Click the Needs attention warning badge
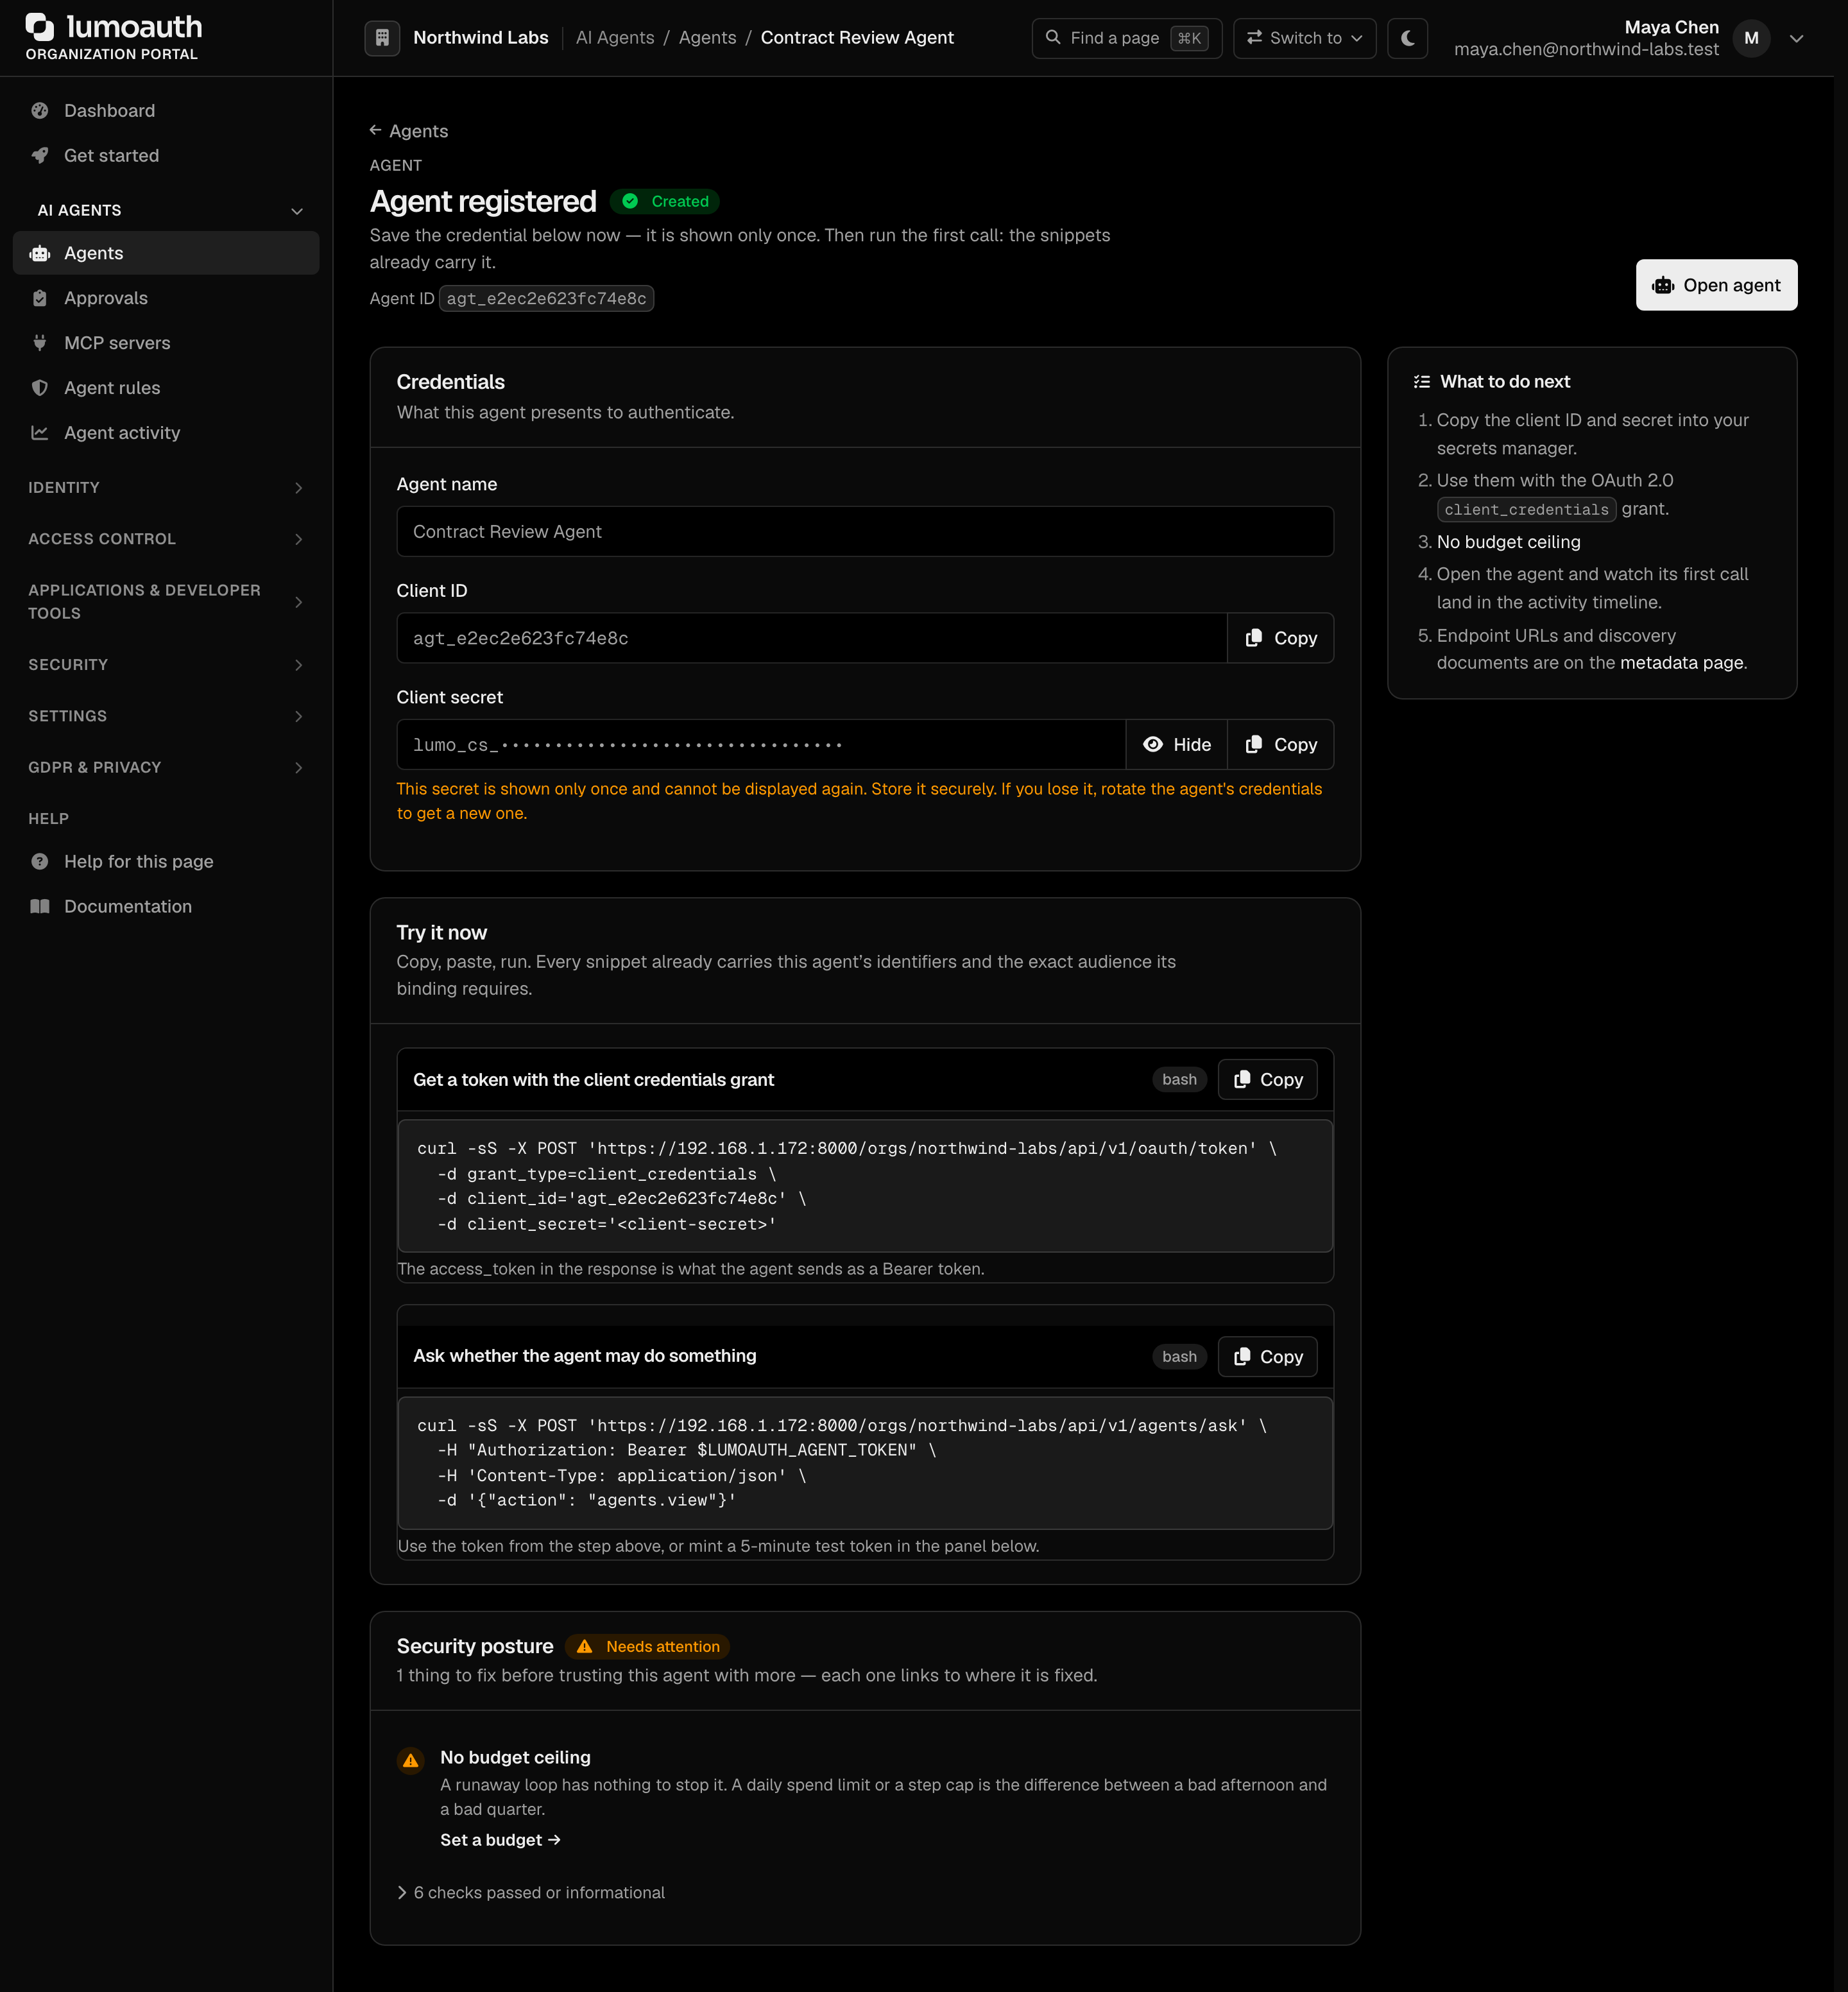The image size is (1848, 1992). pos(647,1647)
